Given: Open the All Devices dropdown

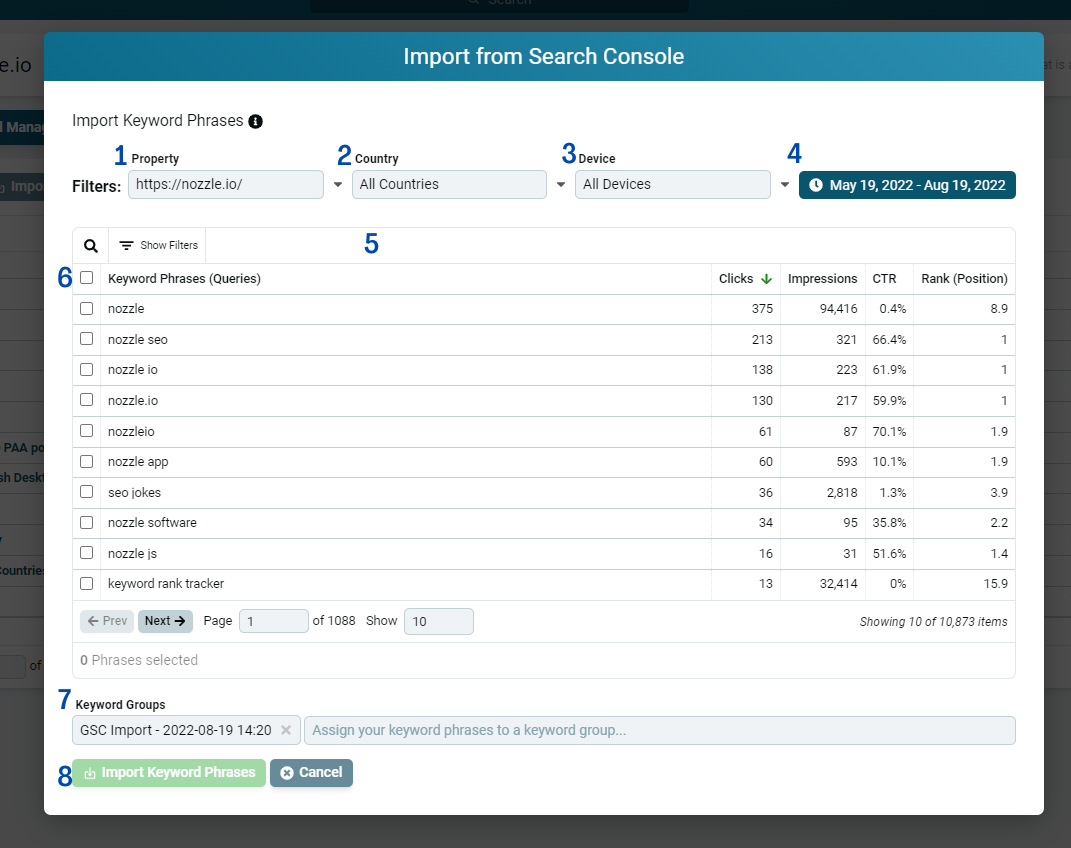Looking at the screenshot, I should pyautogui.click(x=673, y=184).
